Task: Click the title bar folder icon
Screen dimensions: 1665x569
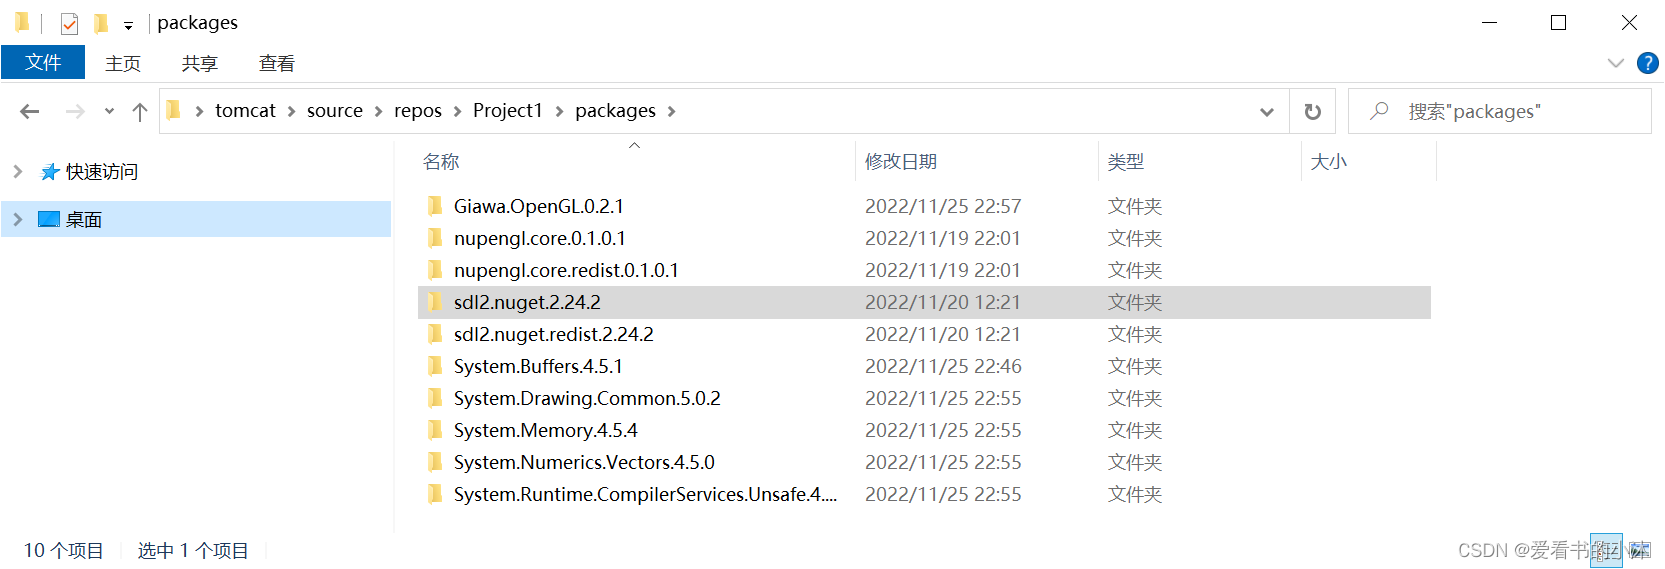Action: click(22, 22)
